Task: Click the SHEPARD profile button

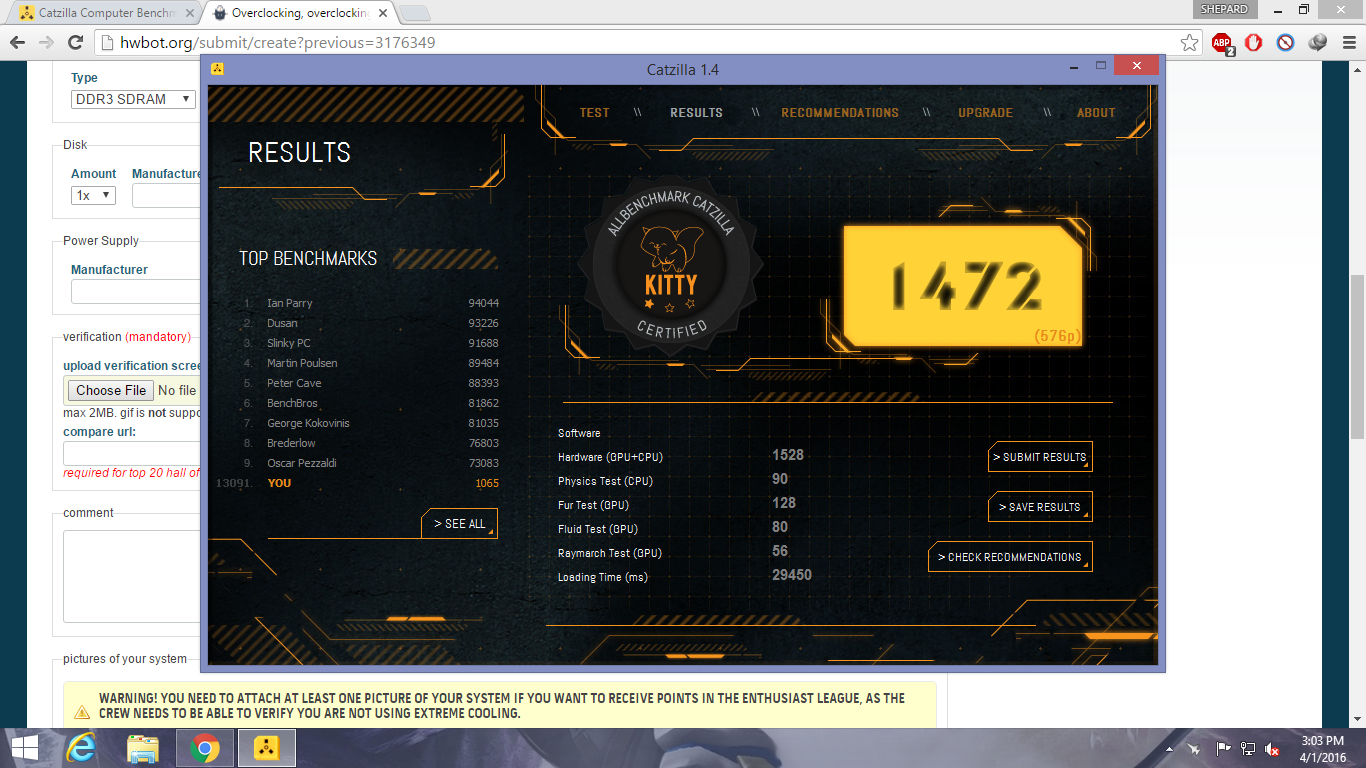Action: coord(1223,9)
